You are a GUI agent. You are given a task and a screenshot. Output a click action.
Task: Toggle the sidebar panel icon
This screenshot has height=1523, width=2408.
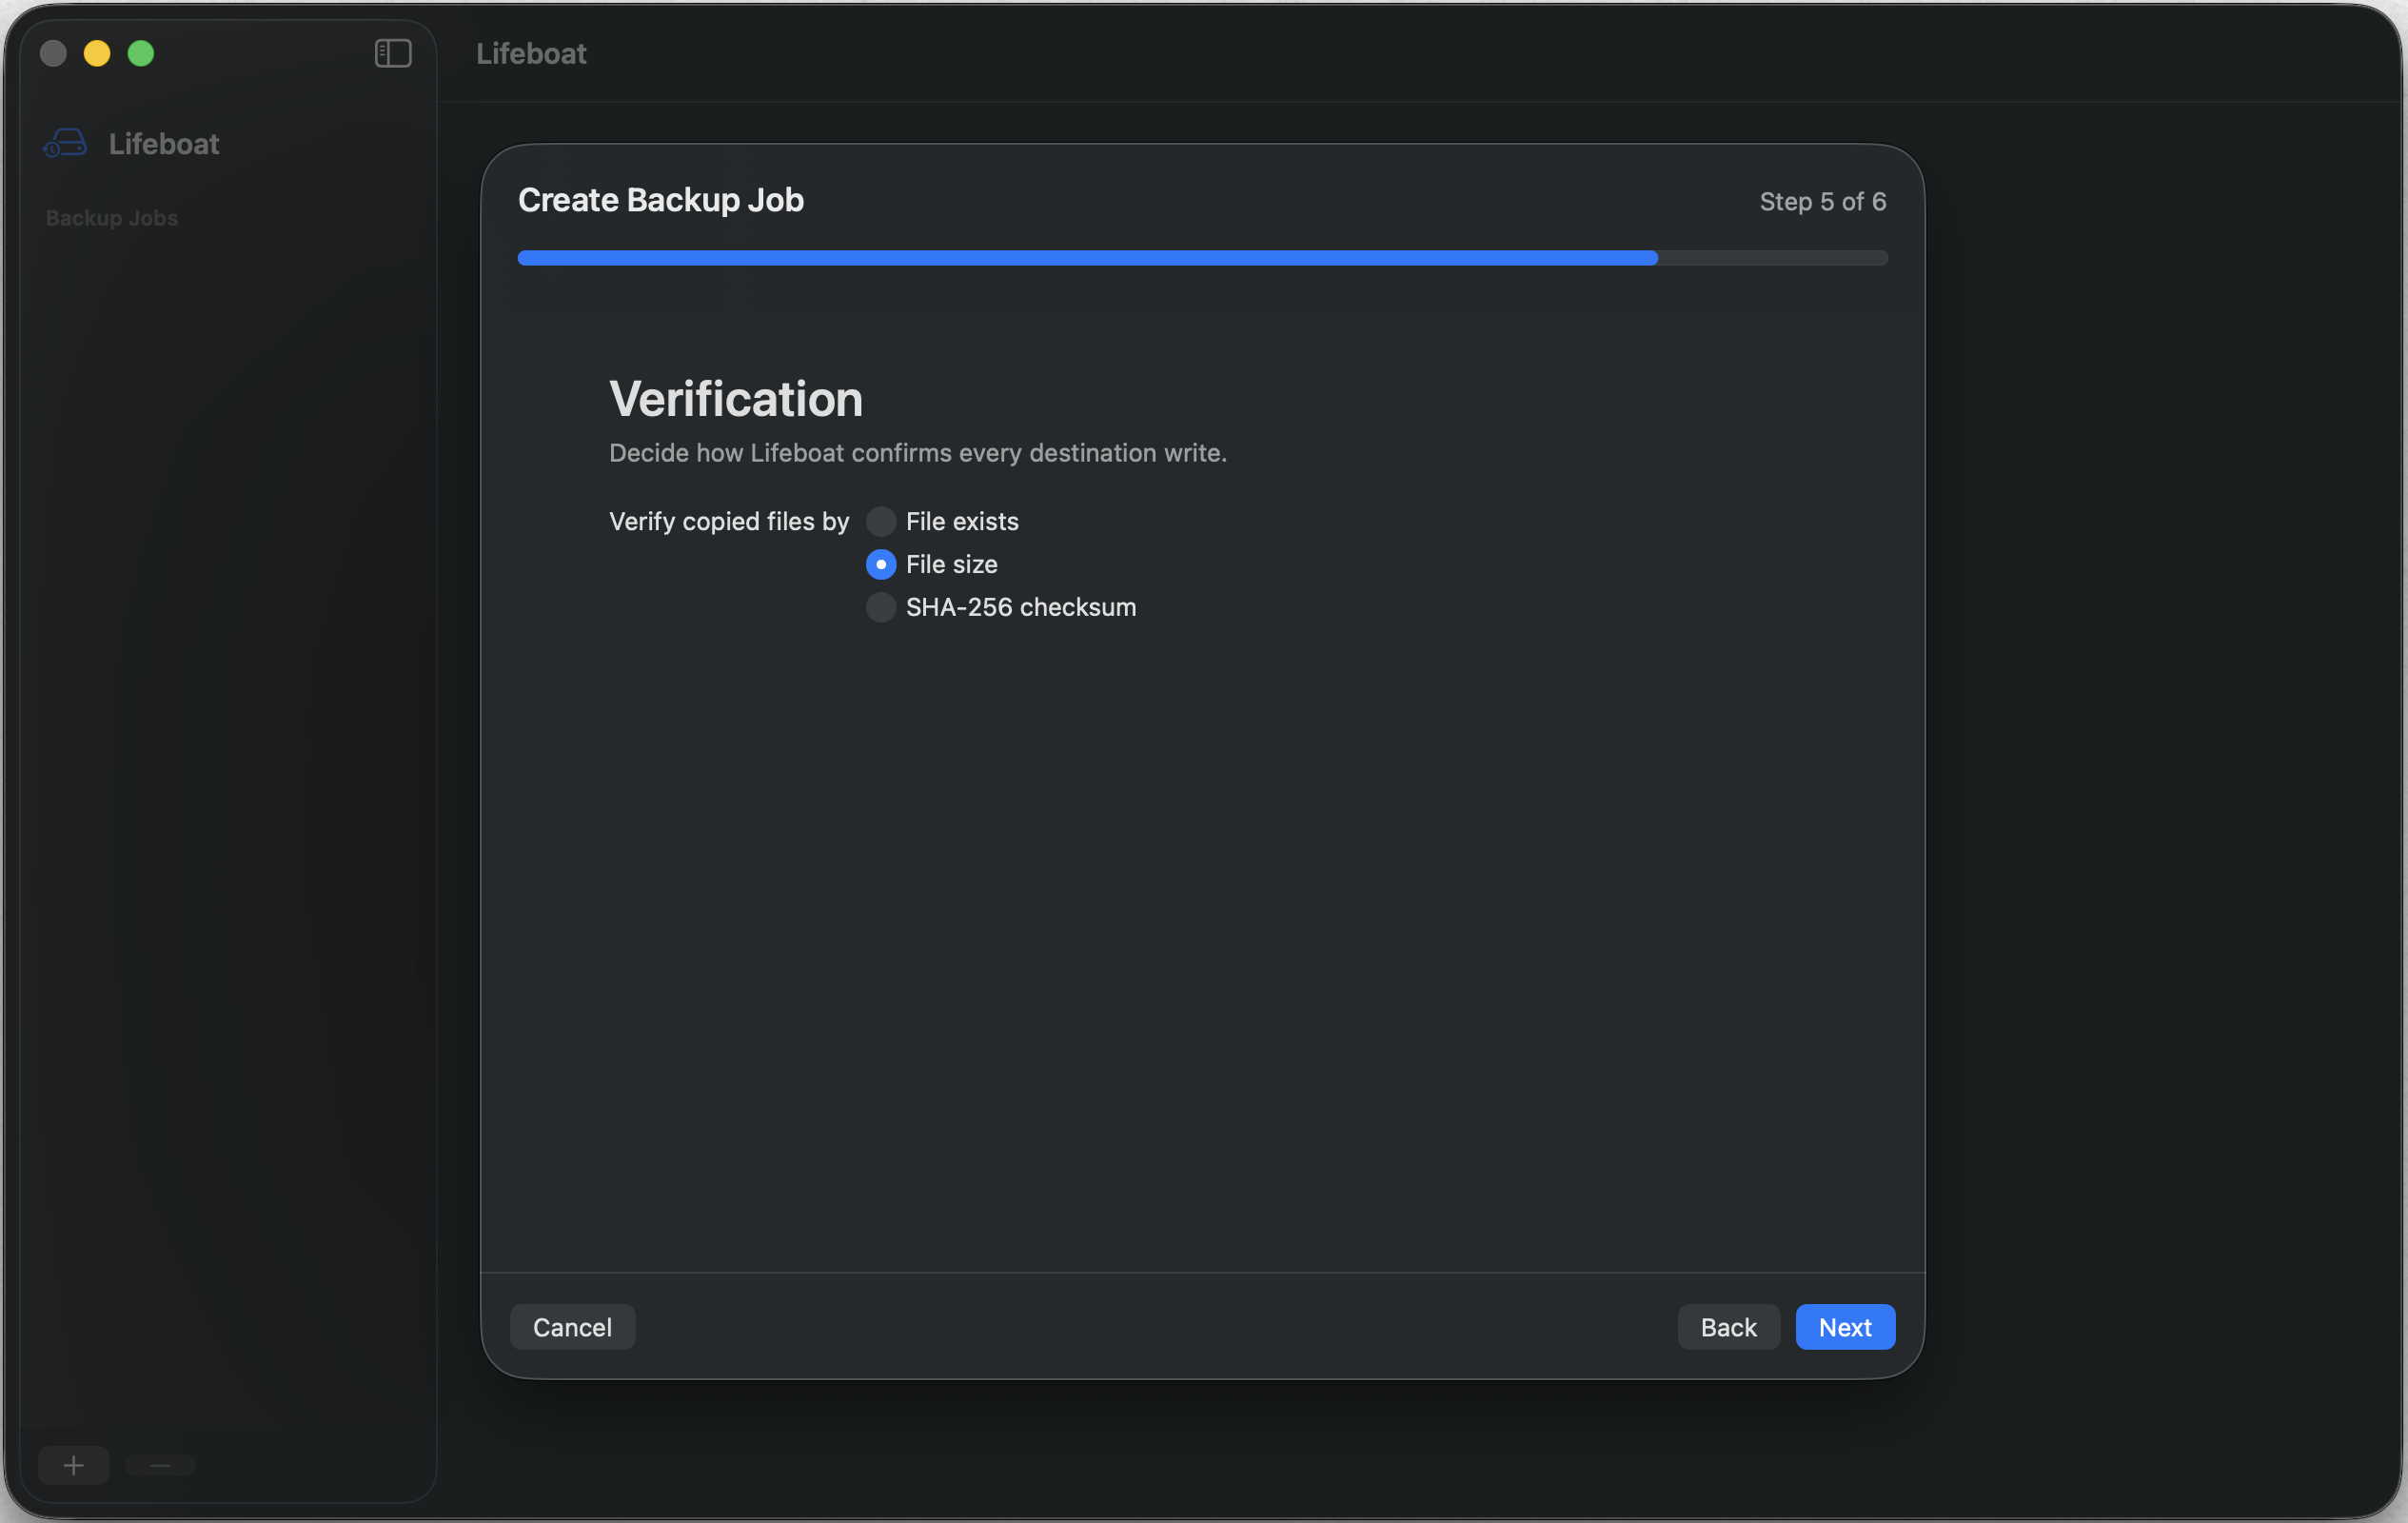coord(393,53)
